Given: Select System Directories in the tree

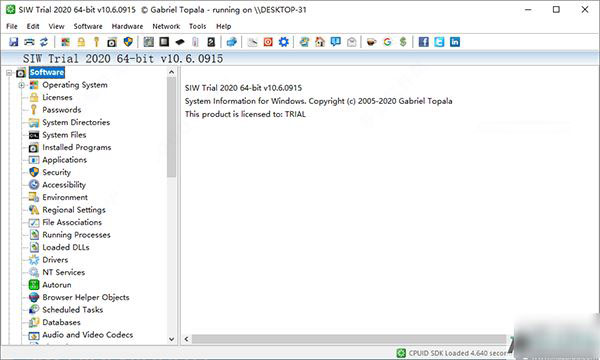Looking at the screenshot, I should (x=76, y=122).
